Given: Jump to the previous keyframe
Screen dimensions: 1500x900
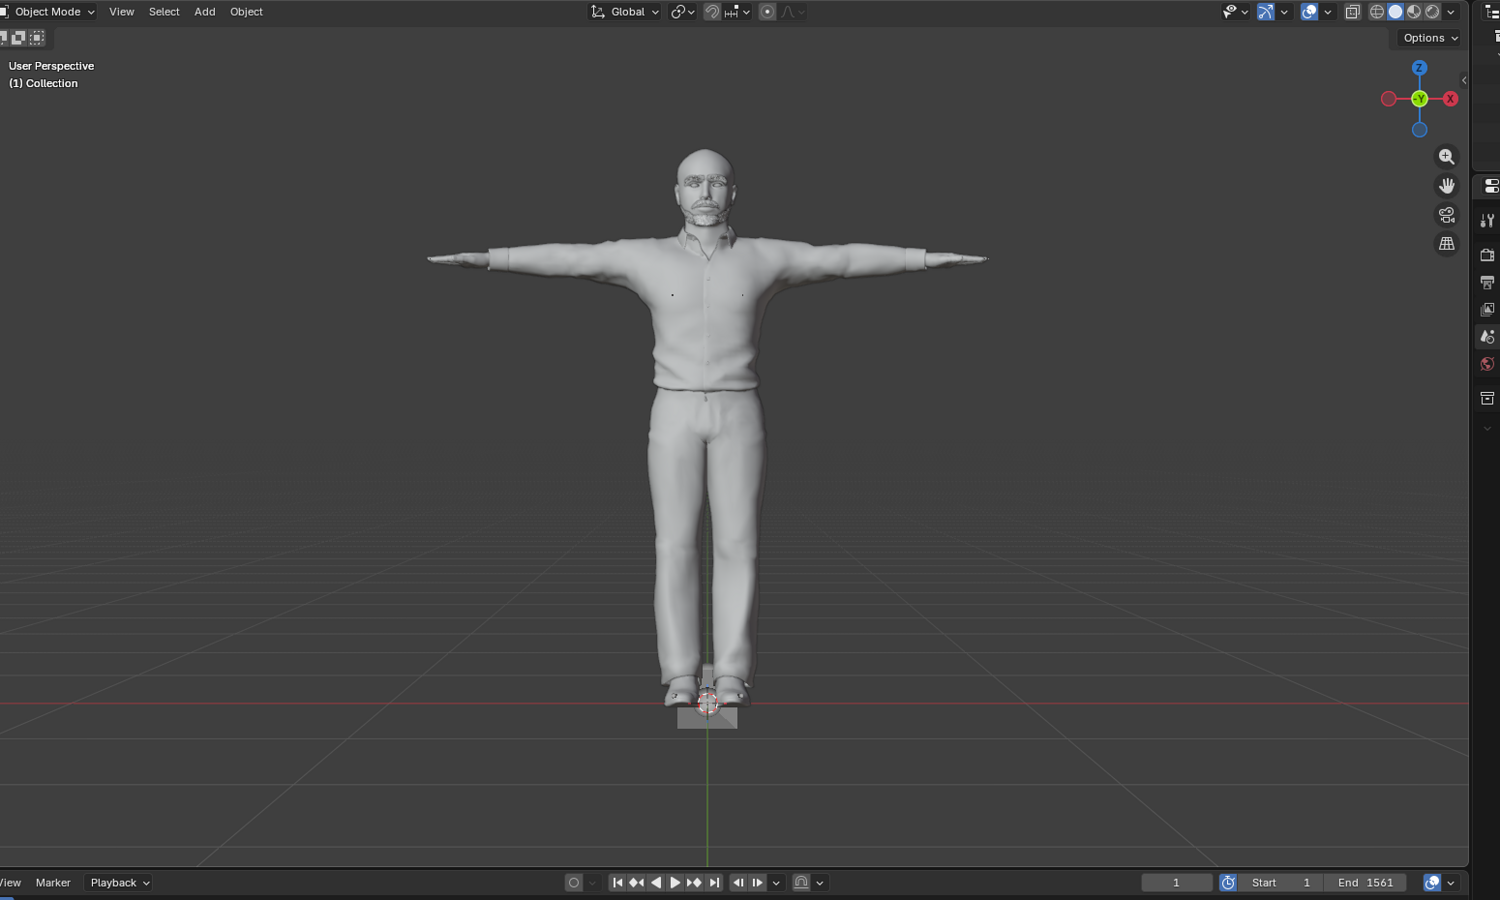Looking at the screenshot, I should (x=636, y=883).
